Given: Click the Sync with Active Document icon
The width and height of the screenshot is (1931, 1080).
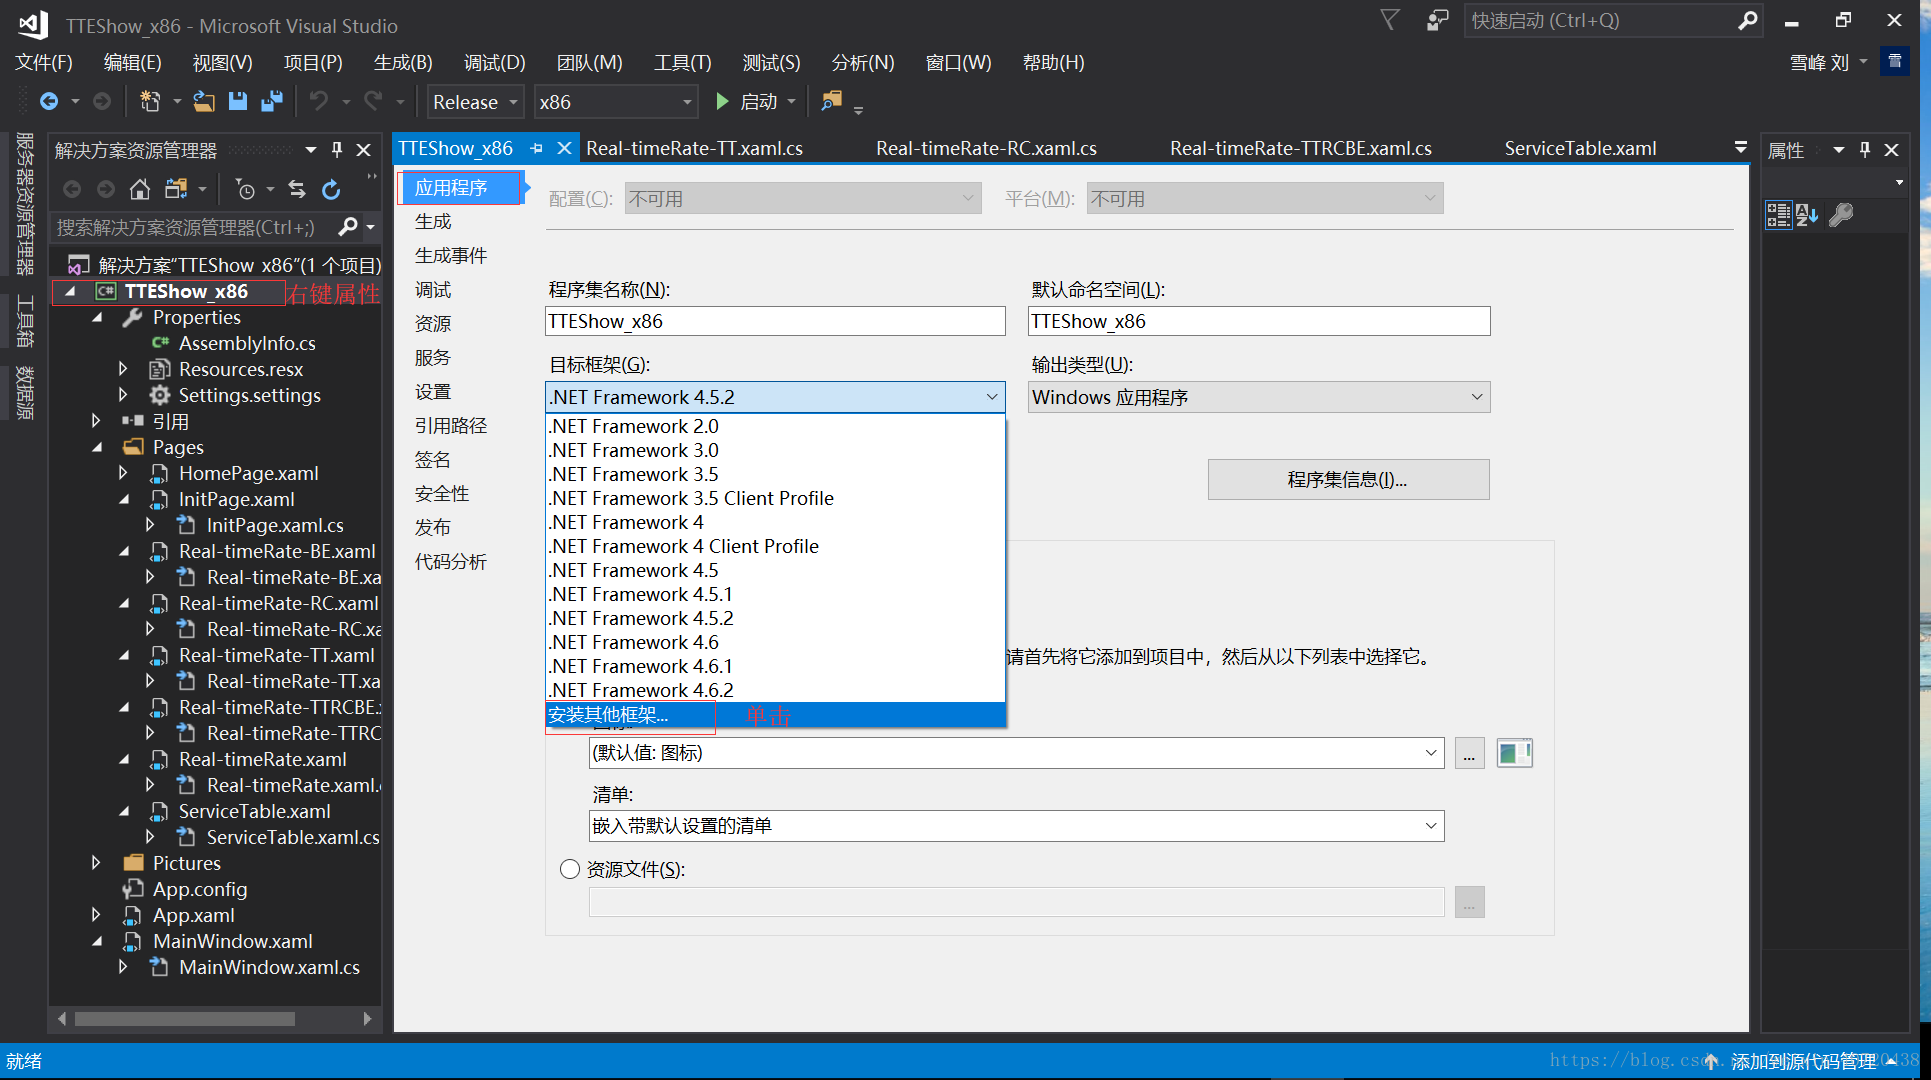Looking at the screenshot, I should [x=297, y=189].
